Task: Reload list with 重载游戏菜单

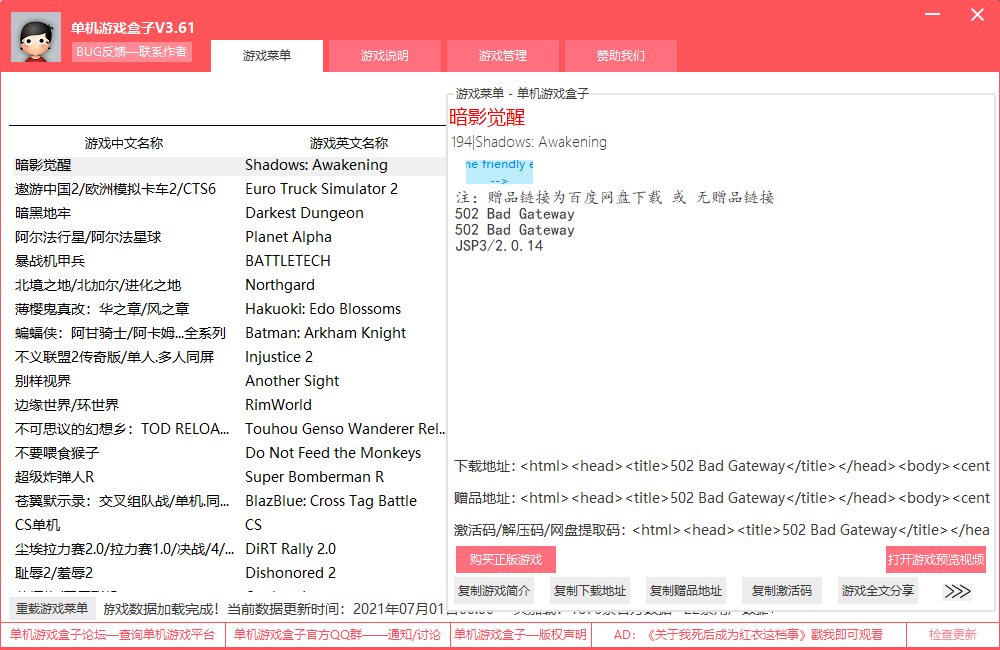Action: [x=51, y=608]
